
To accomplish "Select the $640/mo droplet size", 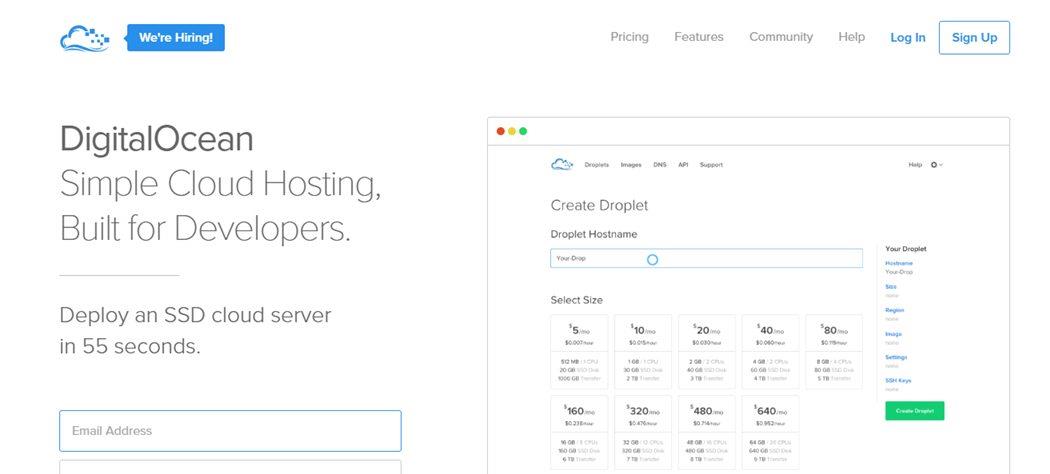I will coord(770,432).
